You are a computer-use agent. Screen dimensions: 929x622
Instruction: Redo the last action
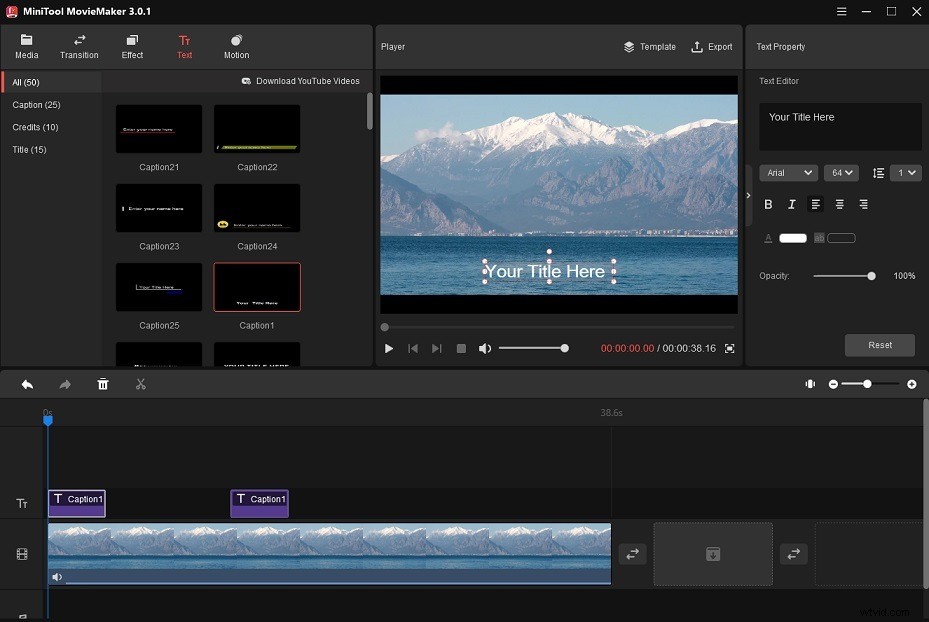[x=64, y=384]
